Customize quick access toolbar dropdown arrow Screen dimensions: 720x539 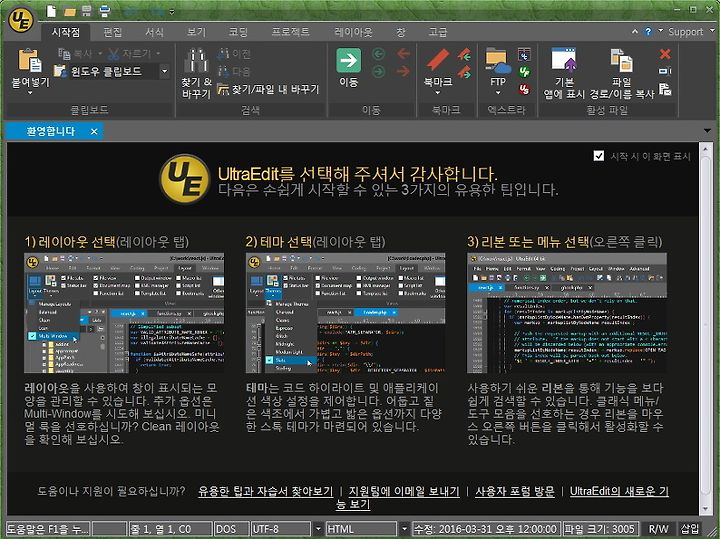(x=171, y=12)
